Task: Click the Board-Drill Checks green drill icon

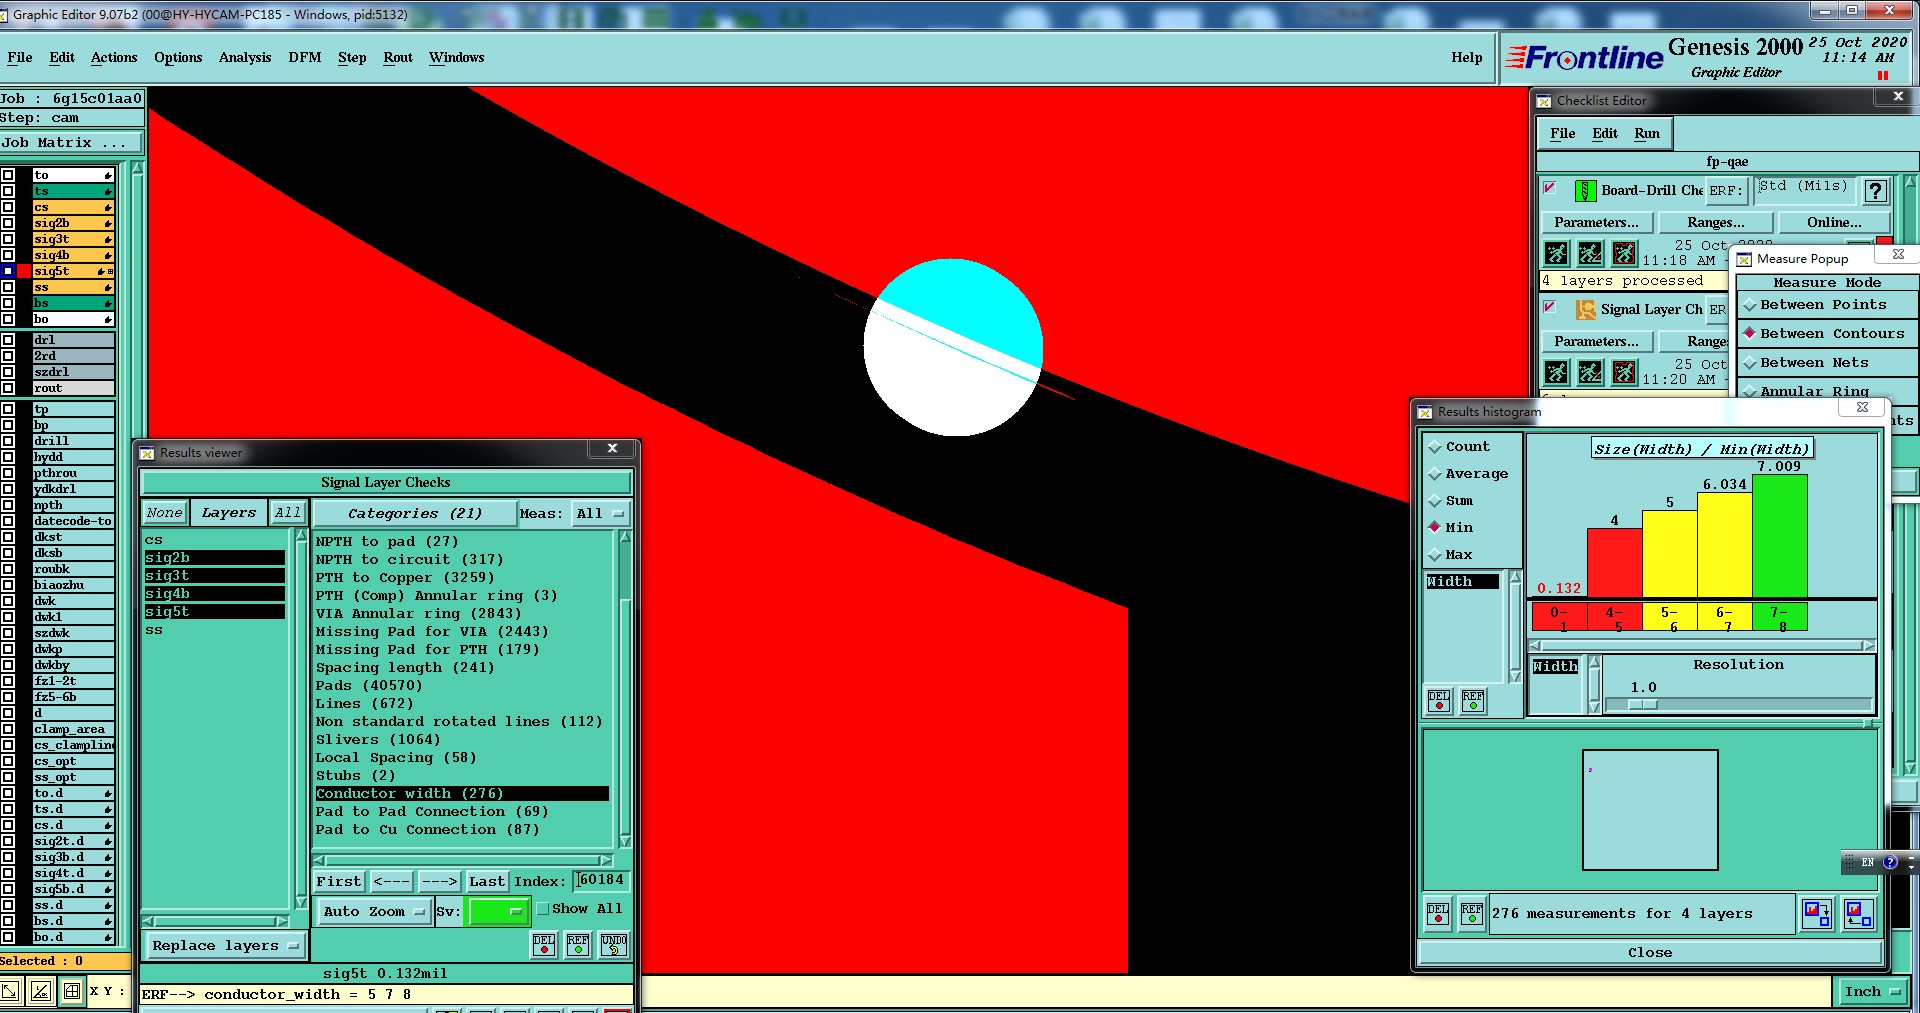Action: click(x=1585, y=190)
